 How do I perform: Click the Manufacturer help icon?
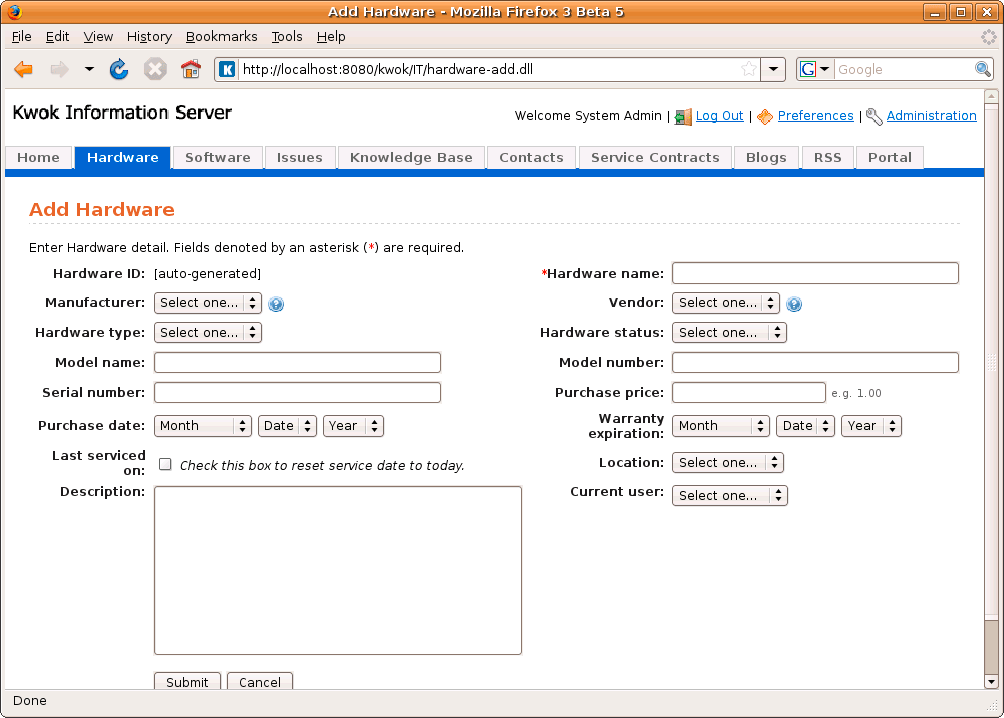[276, 304]
